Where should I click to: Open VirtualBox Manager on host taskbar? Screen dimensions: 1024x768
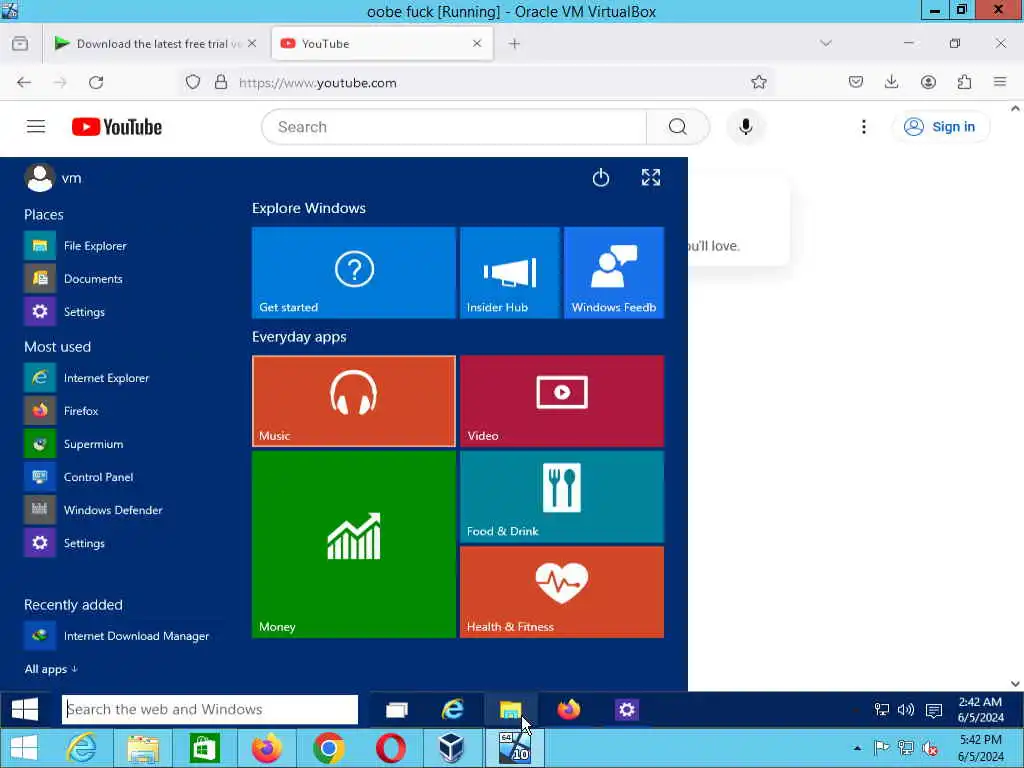451,748
